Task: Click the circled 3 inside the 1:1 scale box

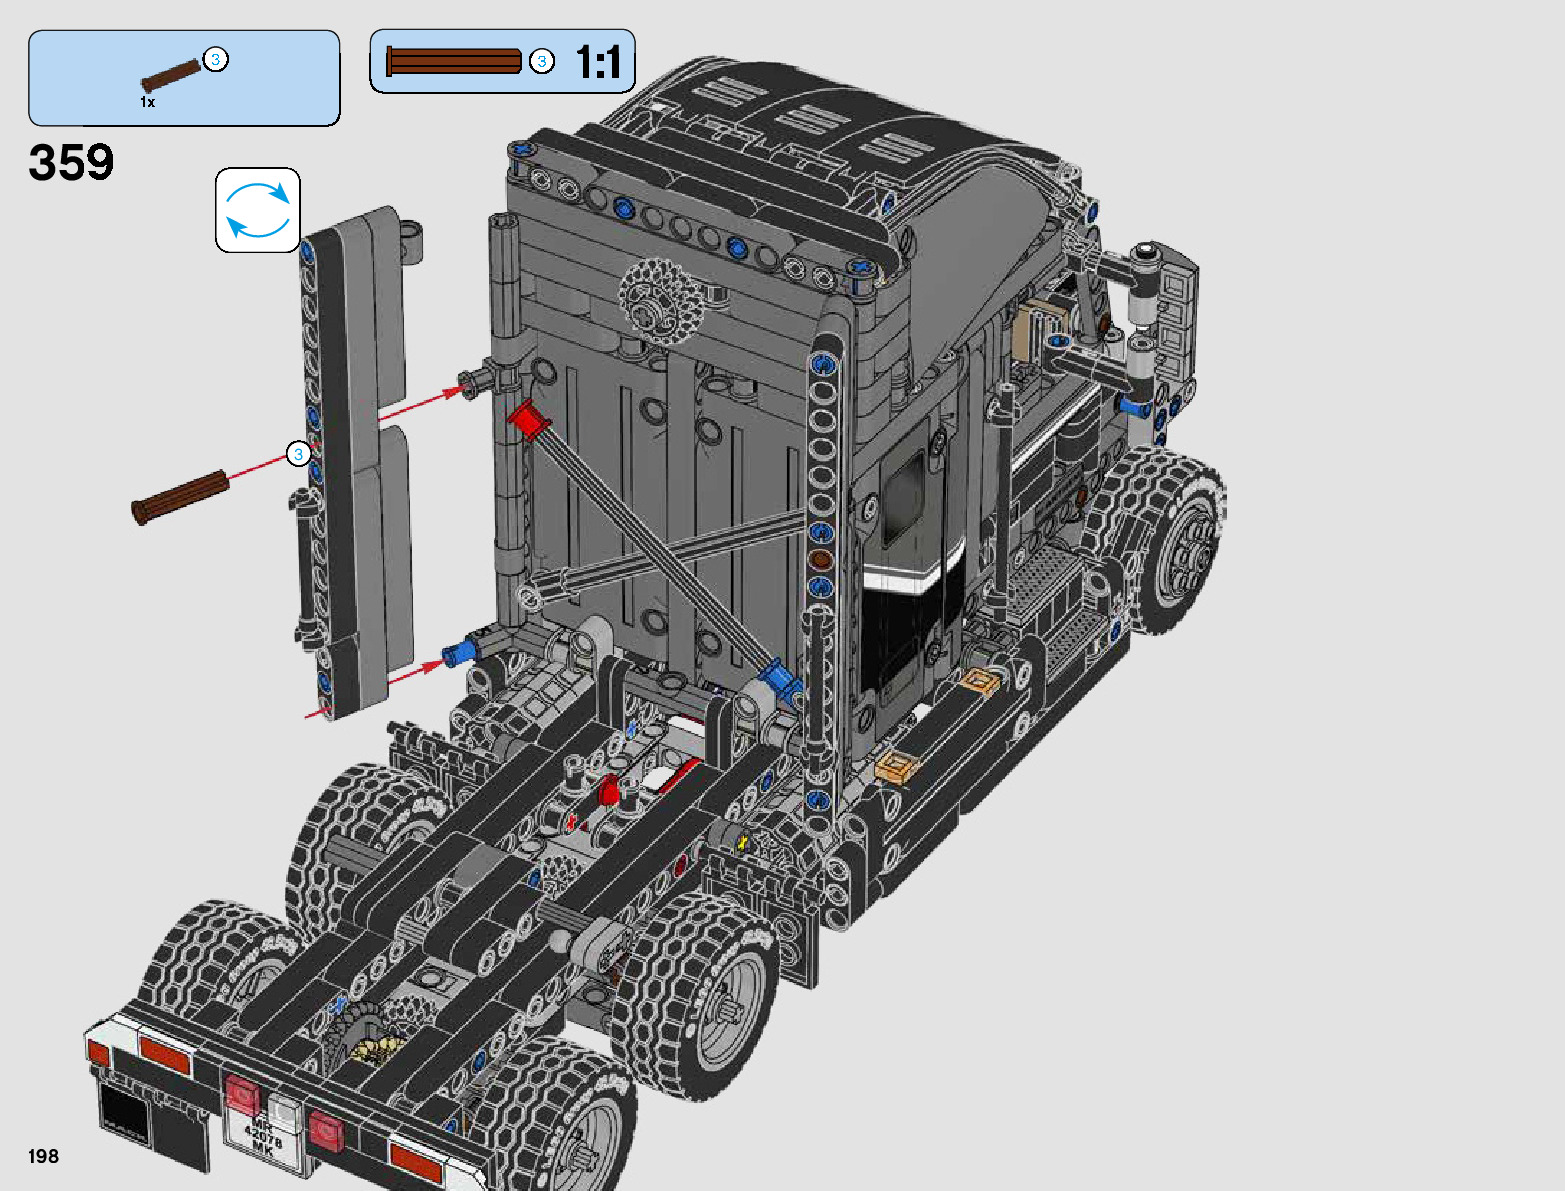Action: click(542, 62)
